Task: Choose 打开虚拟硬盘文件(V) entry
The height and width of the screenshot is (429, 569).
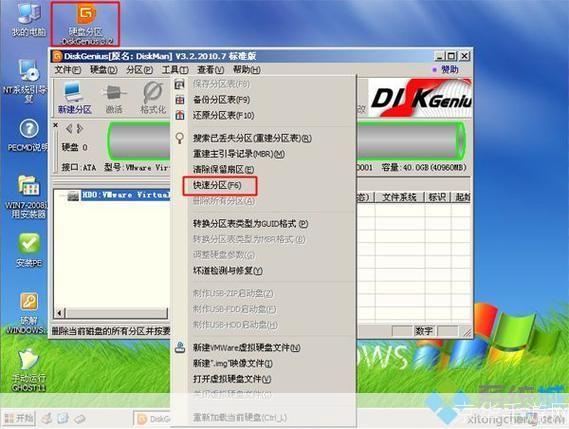Action: pyautogui.click(x=263, y=379)
